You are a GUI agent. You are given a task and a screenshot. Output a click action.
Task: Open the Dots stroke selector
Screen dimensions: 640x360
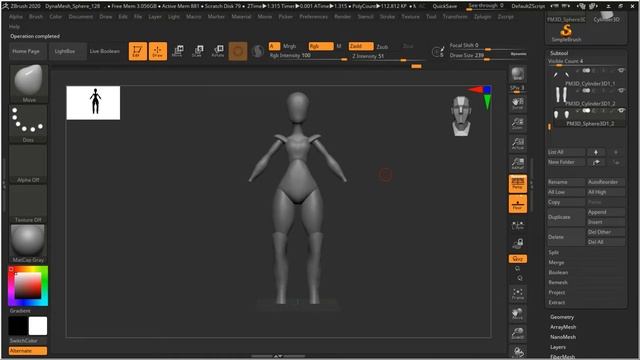pos(28,123)
